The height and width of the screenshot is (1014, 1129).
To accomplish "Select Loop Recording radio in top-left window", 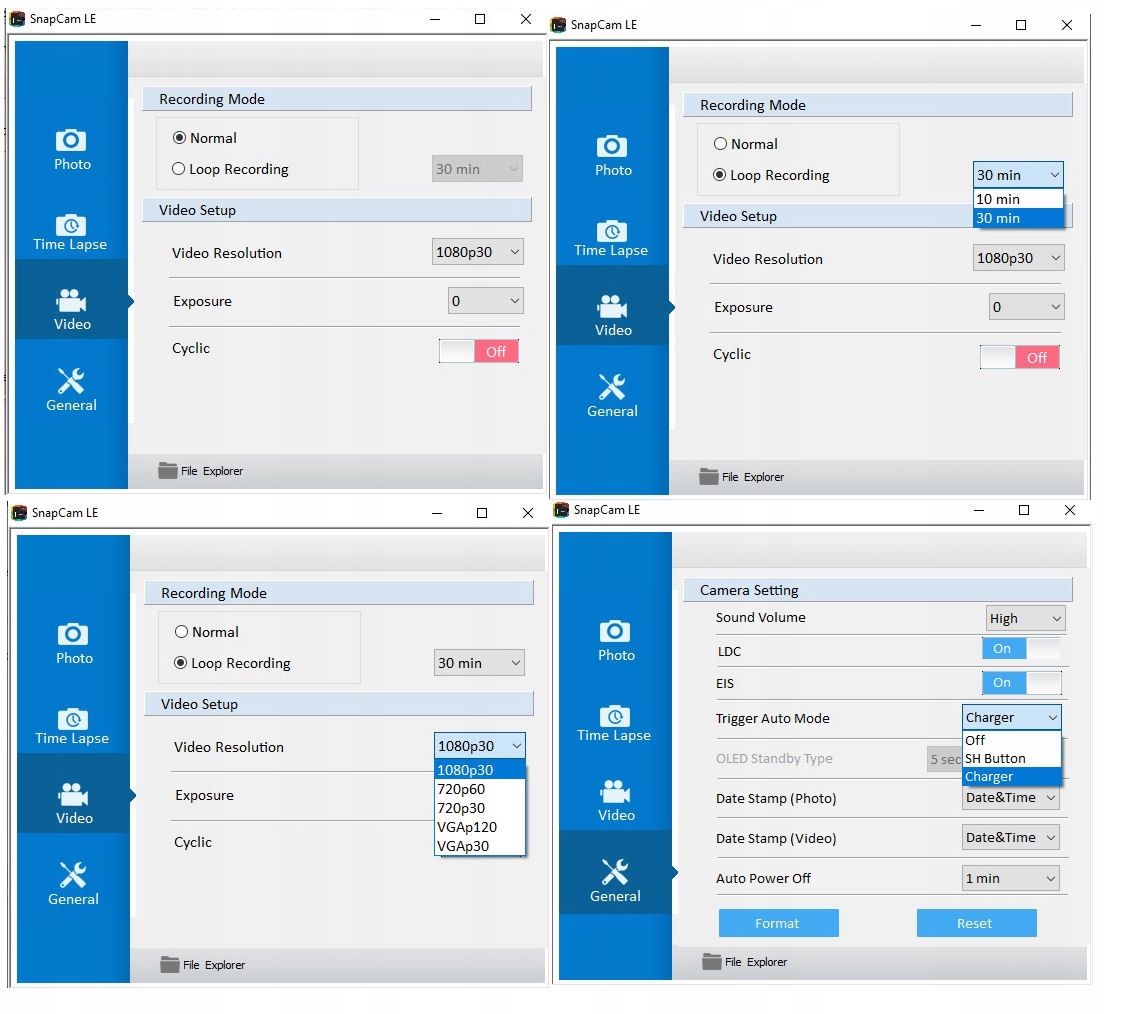I will pyautogui.click(x=179, y=169).
